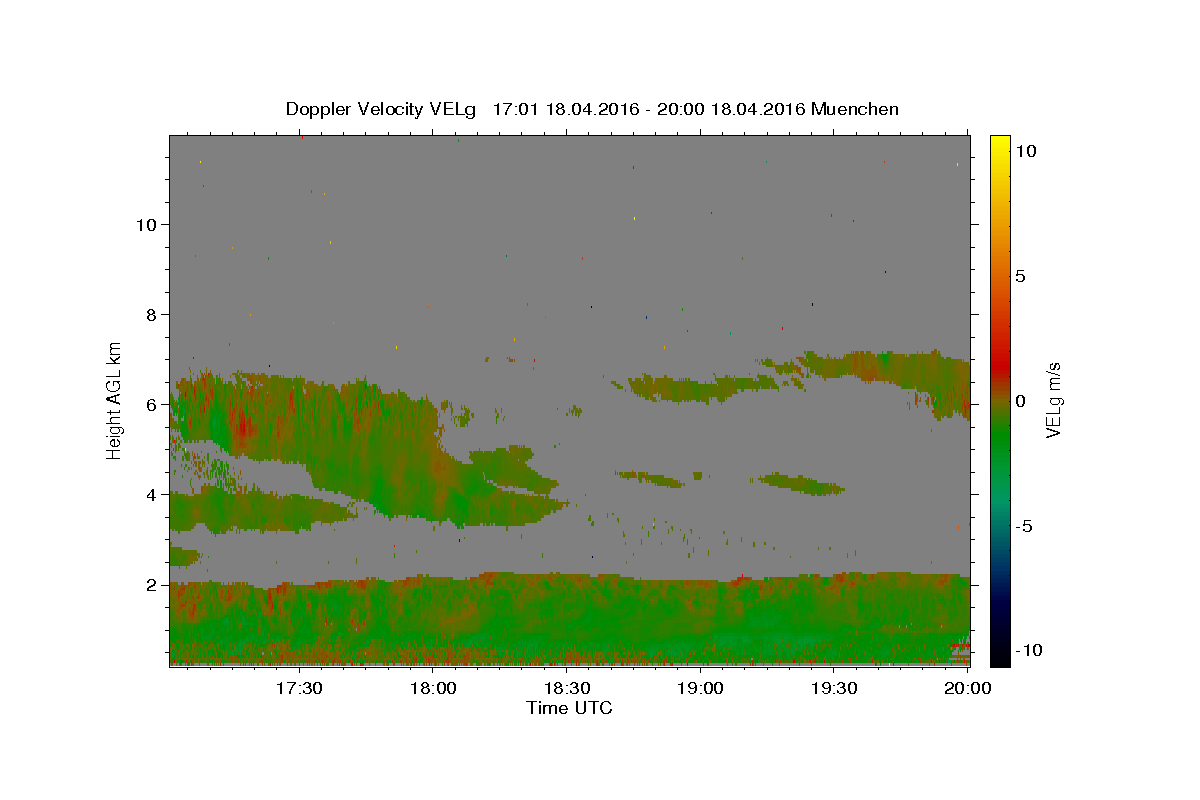Click the Doppler Velocity VELg plot title

click(x=592, y=109)
